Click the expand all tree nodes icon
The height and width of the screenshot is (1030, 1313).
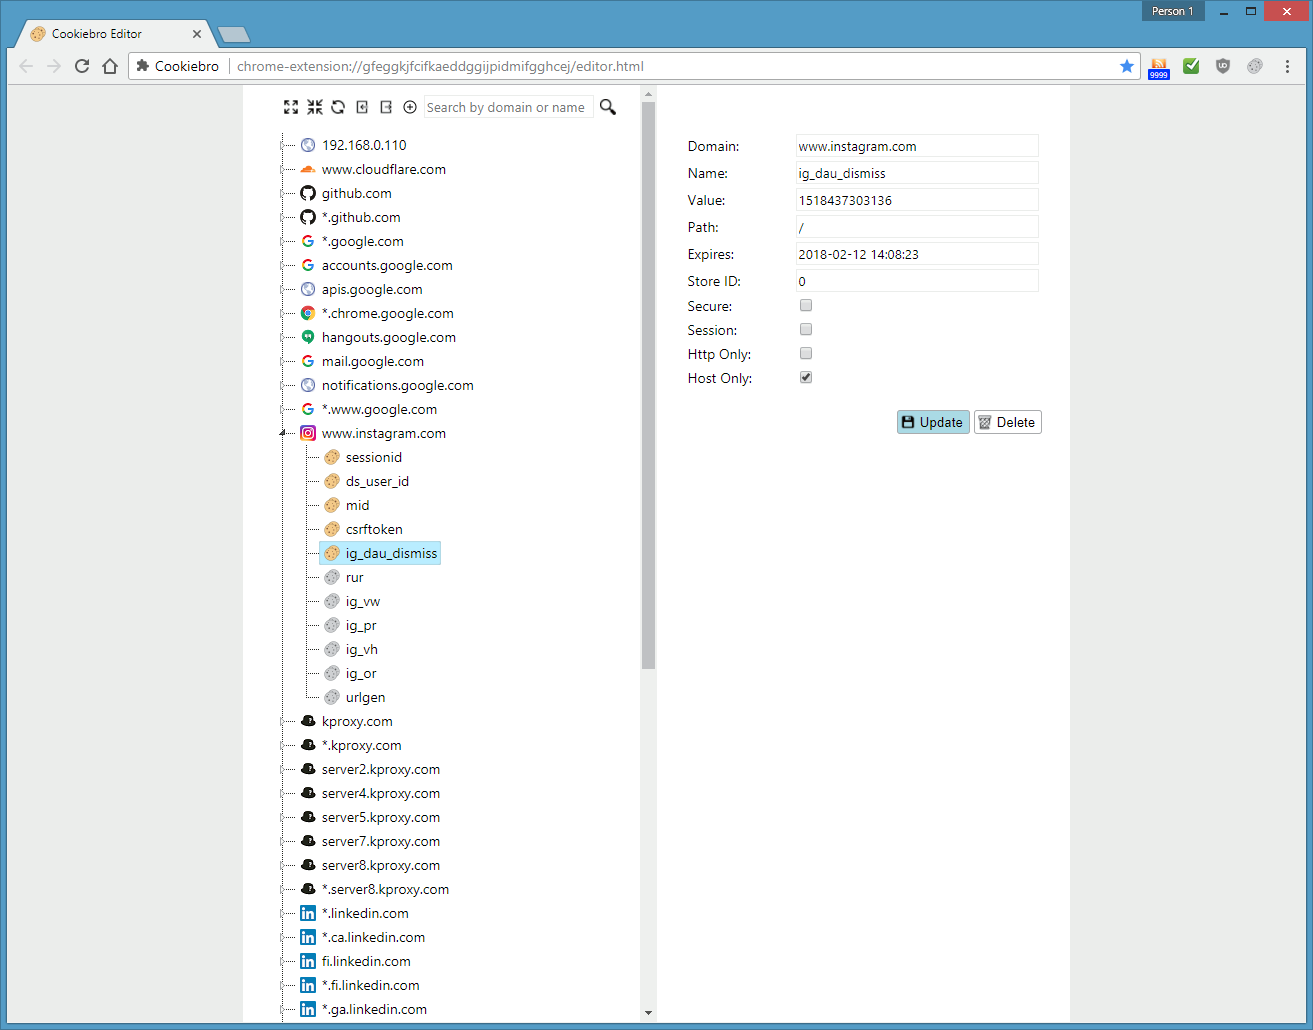click(291, 107)
